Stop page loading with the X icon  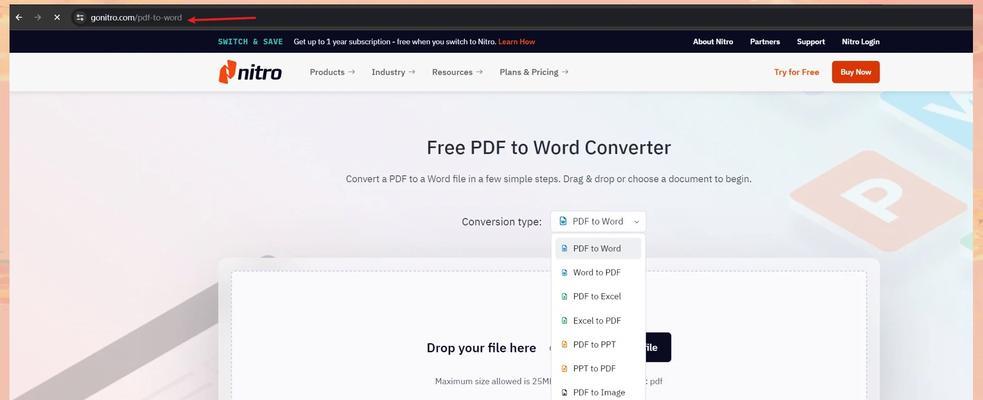tap(57, 18)
